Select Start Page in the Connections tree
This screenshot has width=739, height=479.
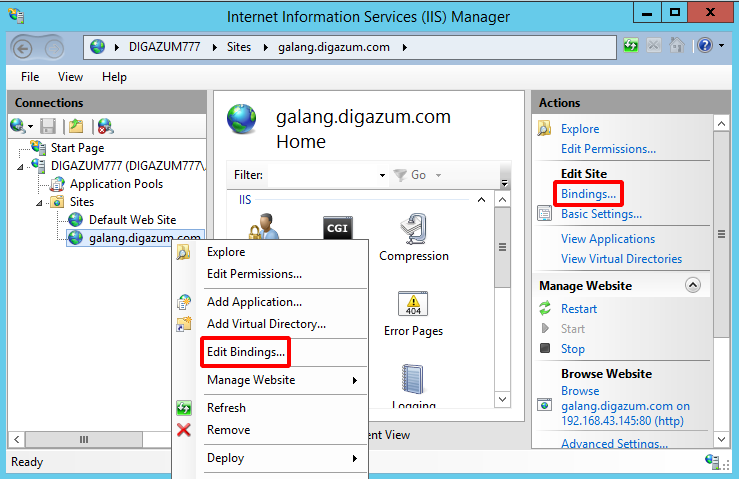pos(77,148)
